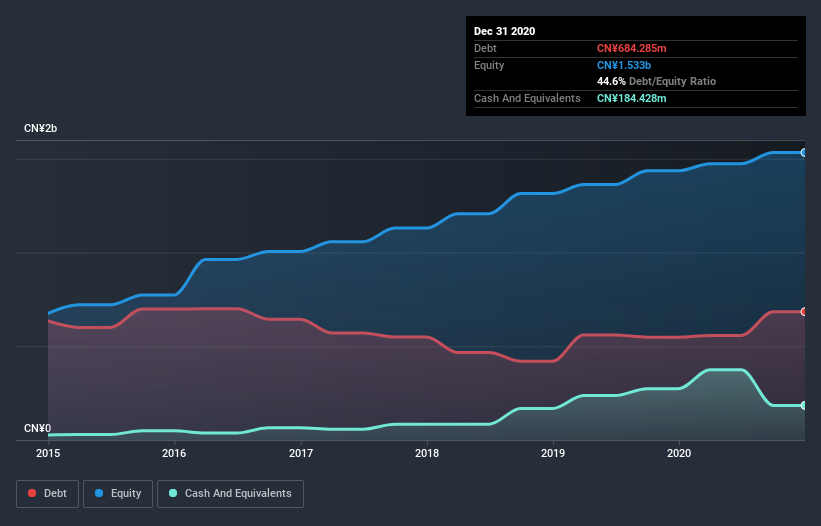Toggle the Debt series legend button
The width and height of the screenshot is (821, 526).
click(x=48, y=494)
